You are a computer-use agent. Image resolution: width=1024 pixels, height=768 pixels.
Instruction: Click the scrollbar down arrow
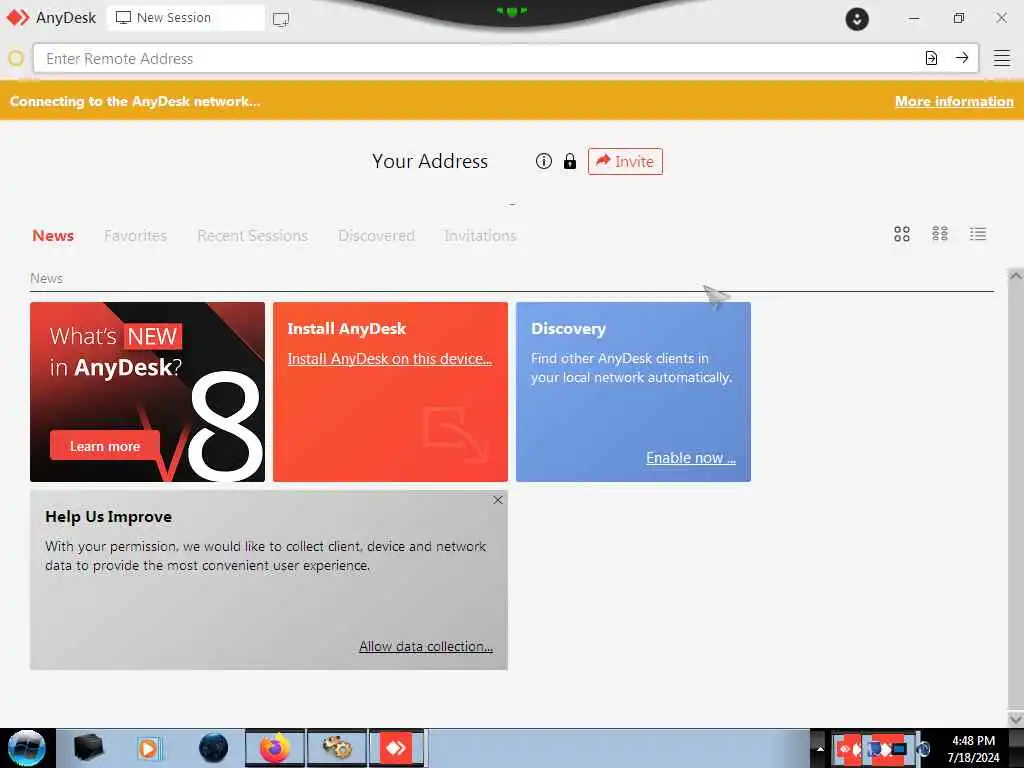[x=1016, y=719]
